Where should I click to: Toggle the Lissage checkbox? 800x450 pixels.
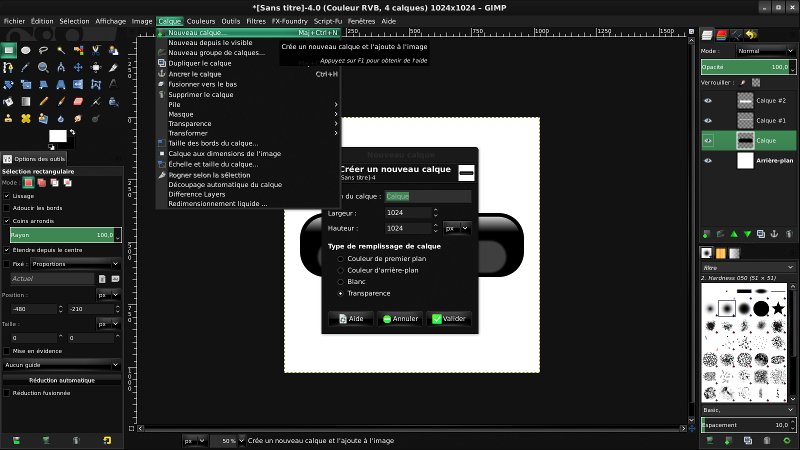(7, 196)
